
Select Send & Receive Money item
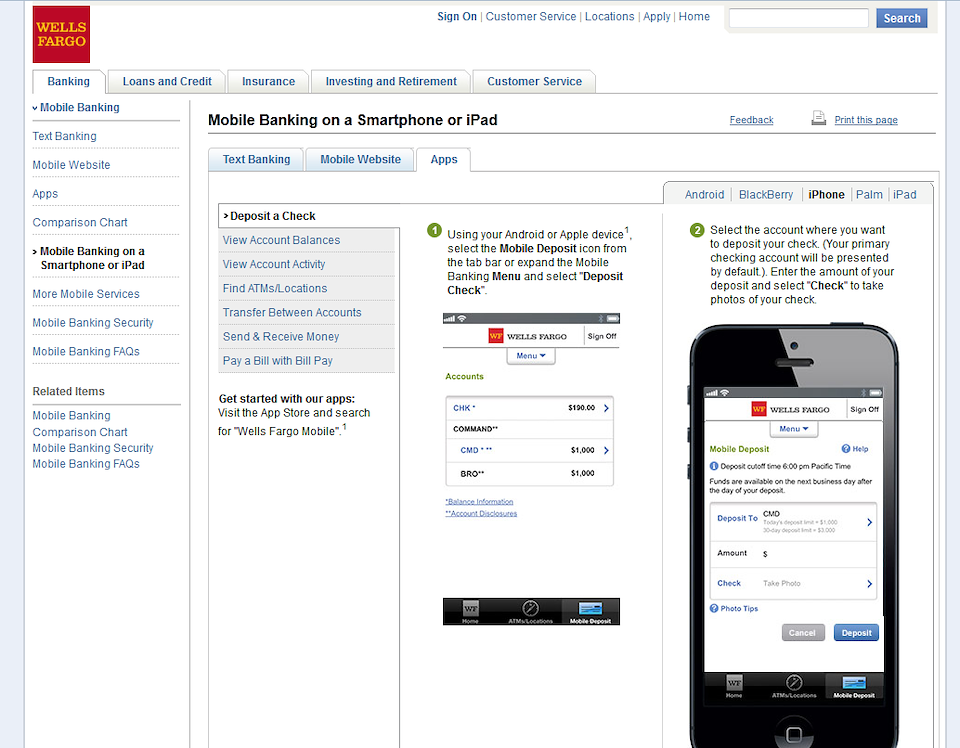tap(307, 337)
